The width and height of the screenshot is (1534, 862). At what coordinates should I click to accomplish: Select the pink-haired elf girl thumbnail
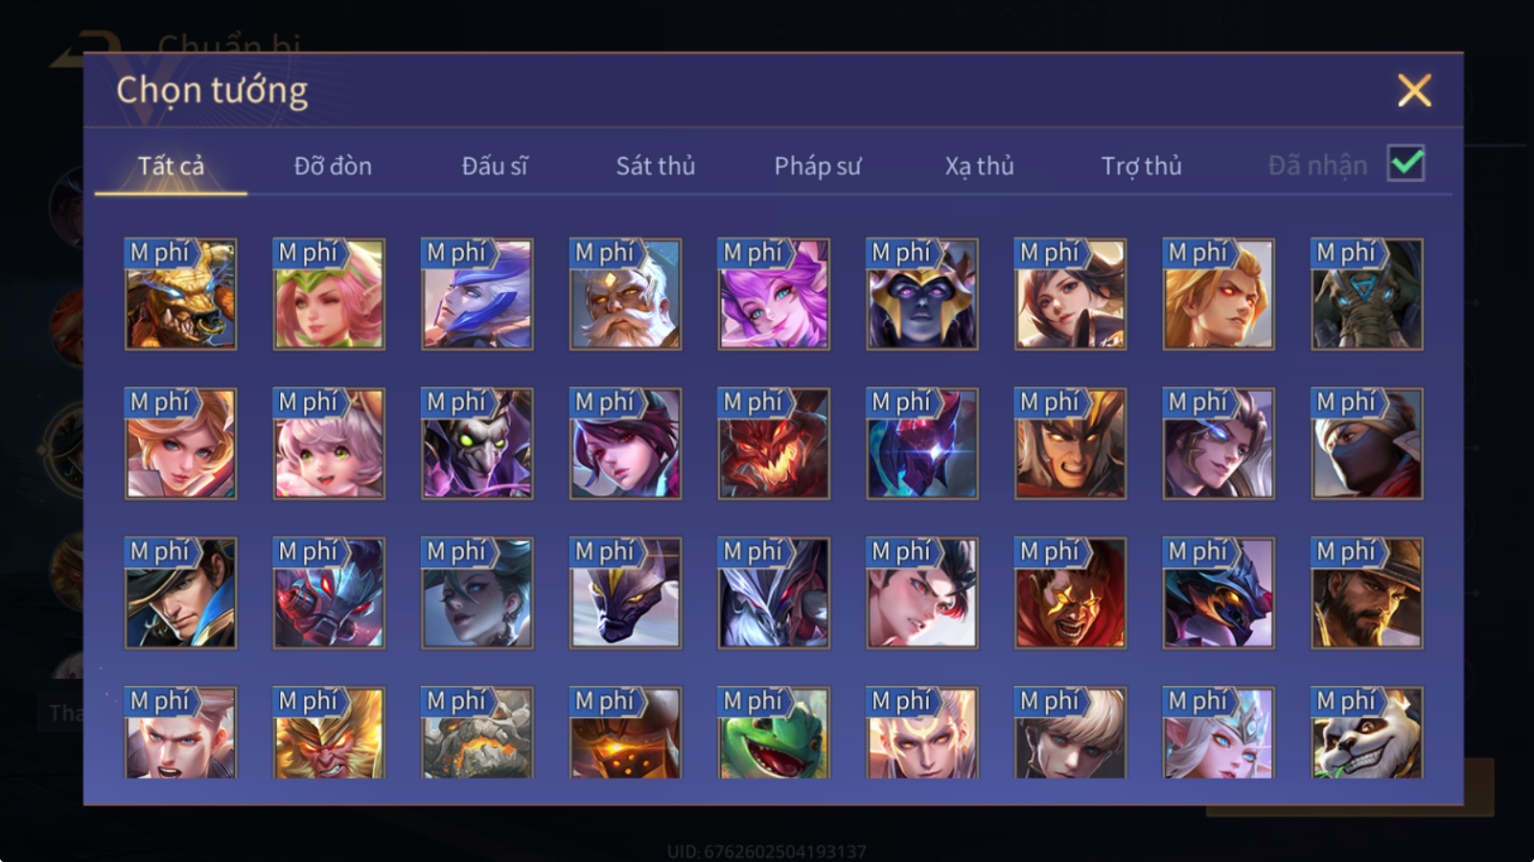pyautogui.click(x=329, y=294)
